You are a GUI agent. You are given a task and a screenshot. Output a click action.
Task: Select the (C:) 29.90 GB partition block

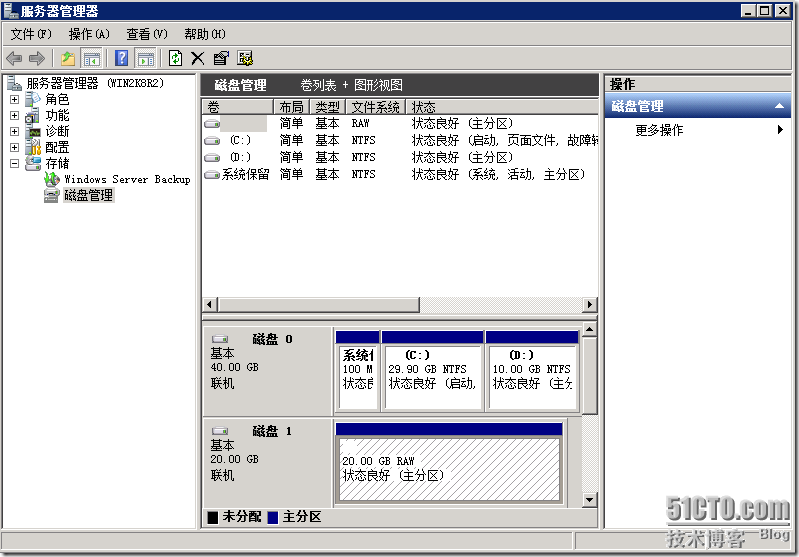coord(433,371)
